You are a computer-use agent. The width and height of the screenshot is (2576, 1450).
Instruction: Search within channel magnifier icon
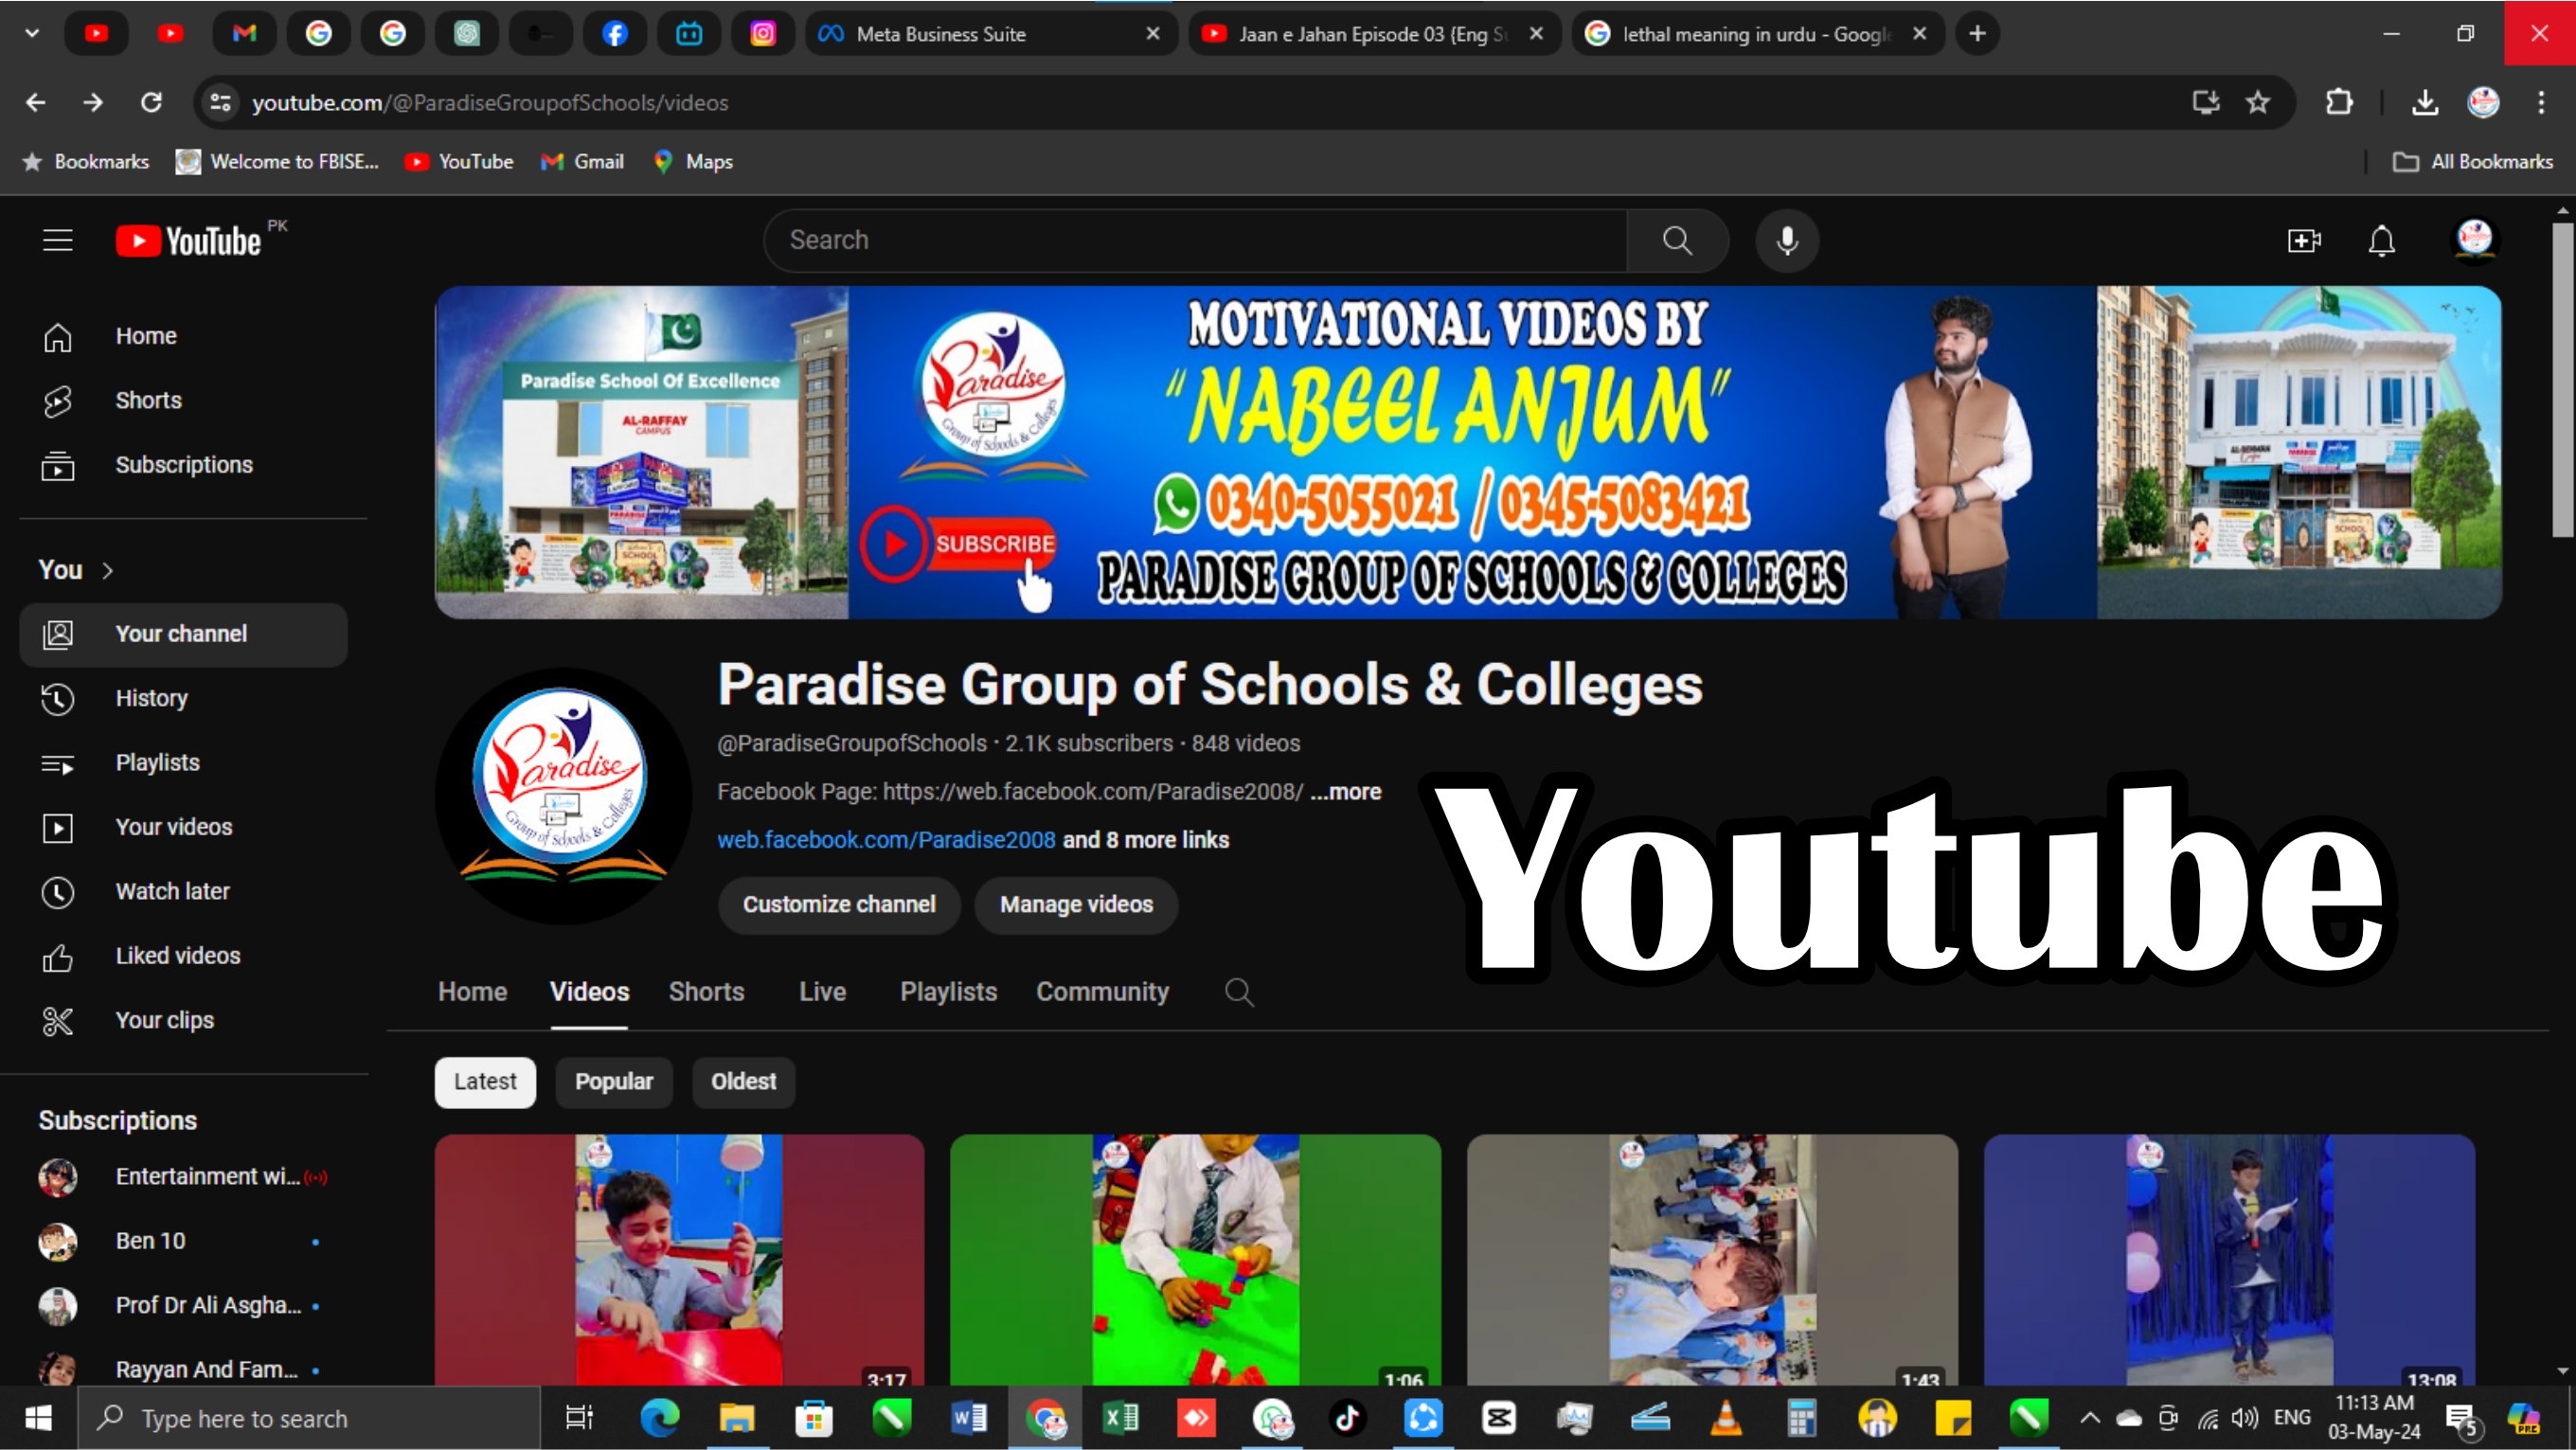click(x=1238, y=991)
